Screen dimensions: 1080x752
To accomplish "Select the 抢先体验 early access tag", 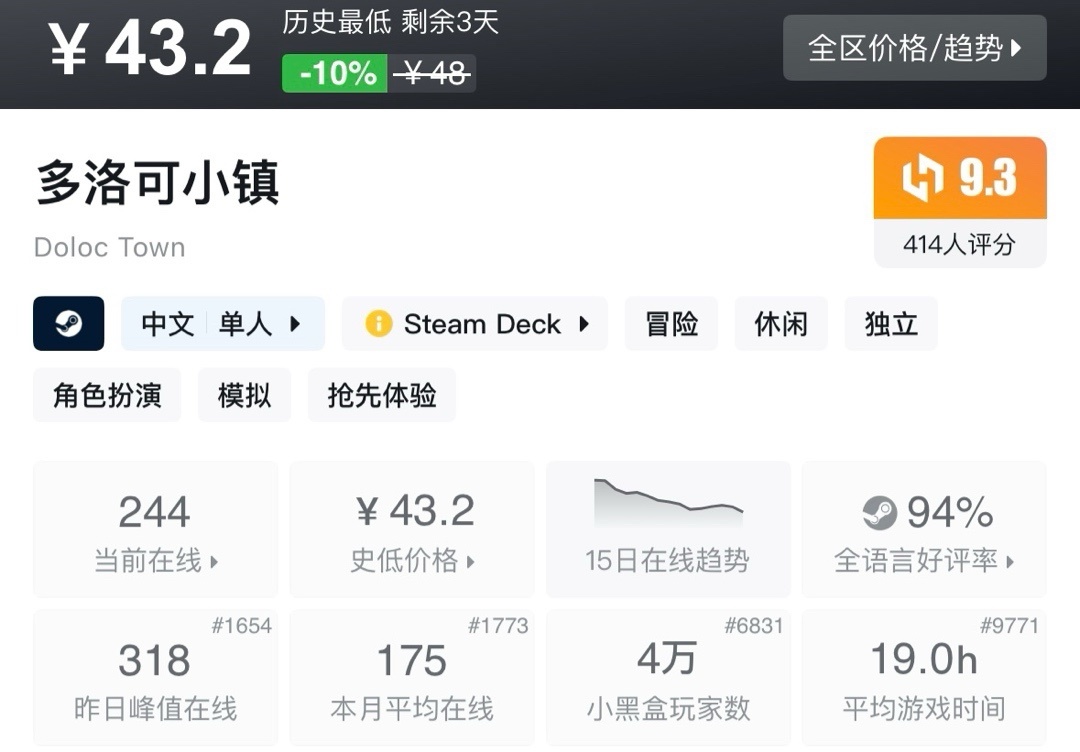I will [382, 395].
